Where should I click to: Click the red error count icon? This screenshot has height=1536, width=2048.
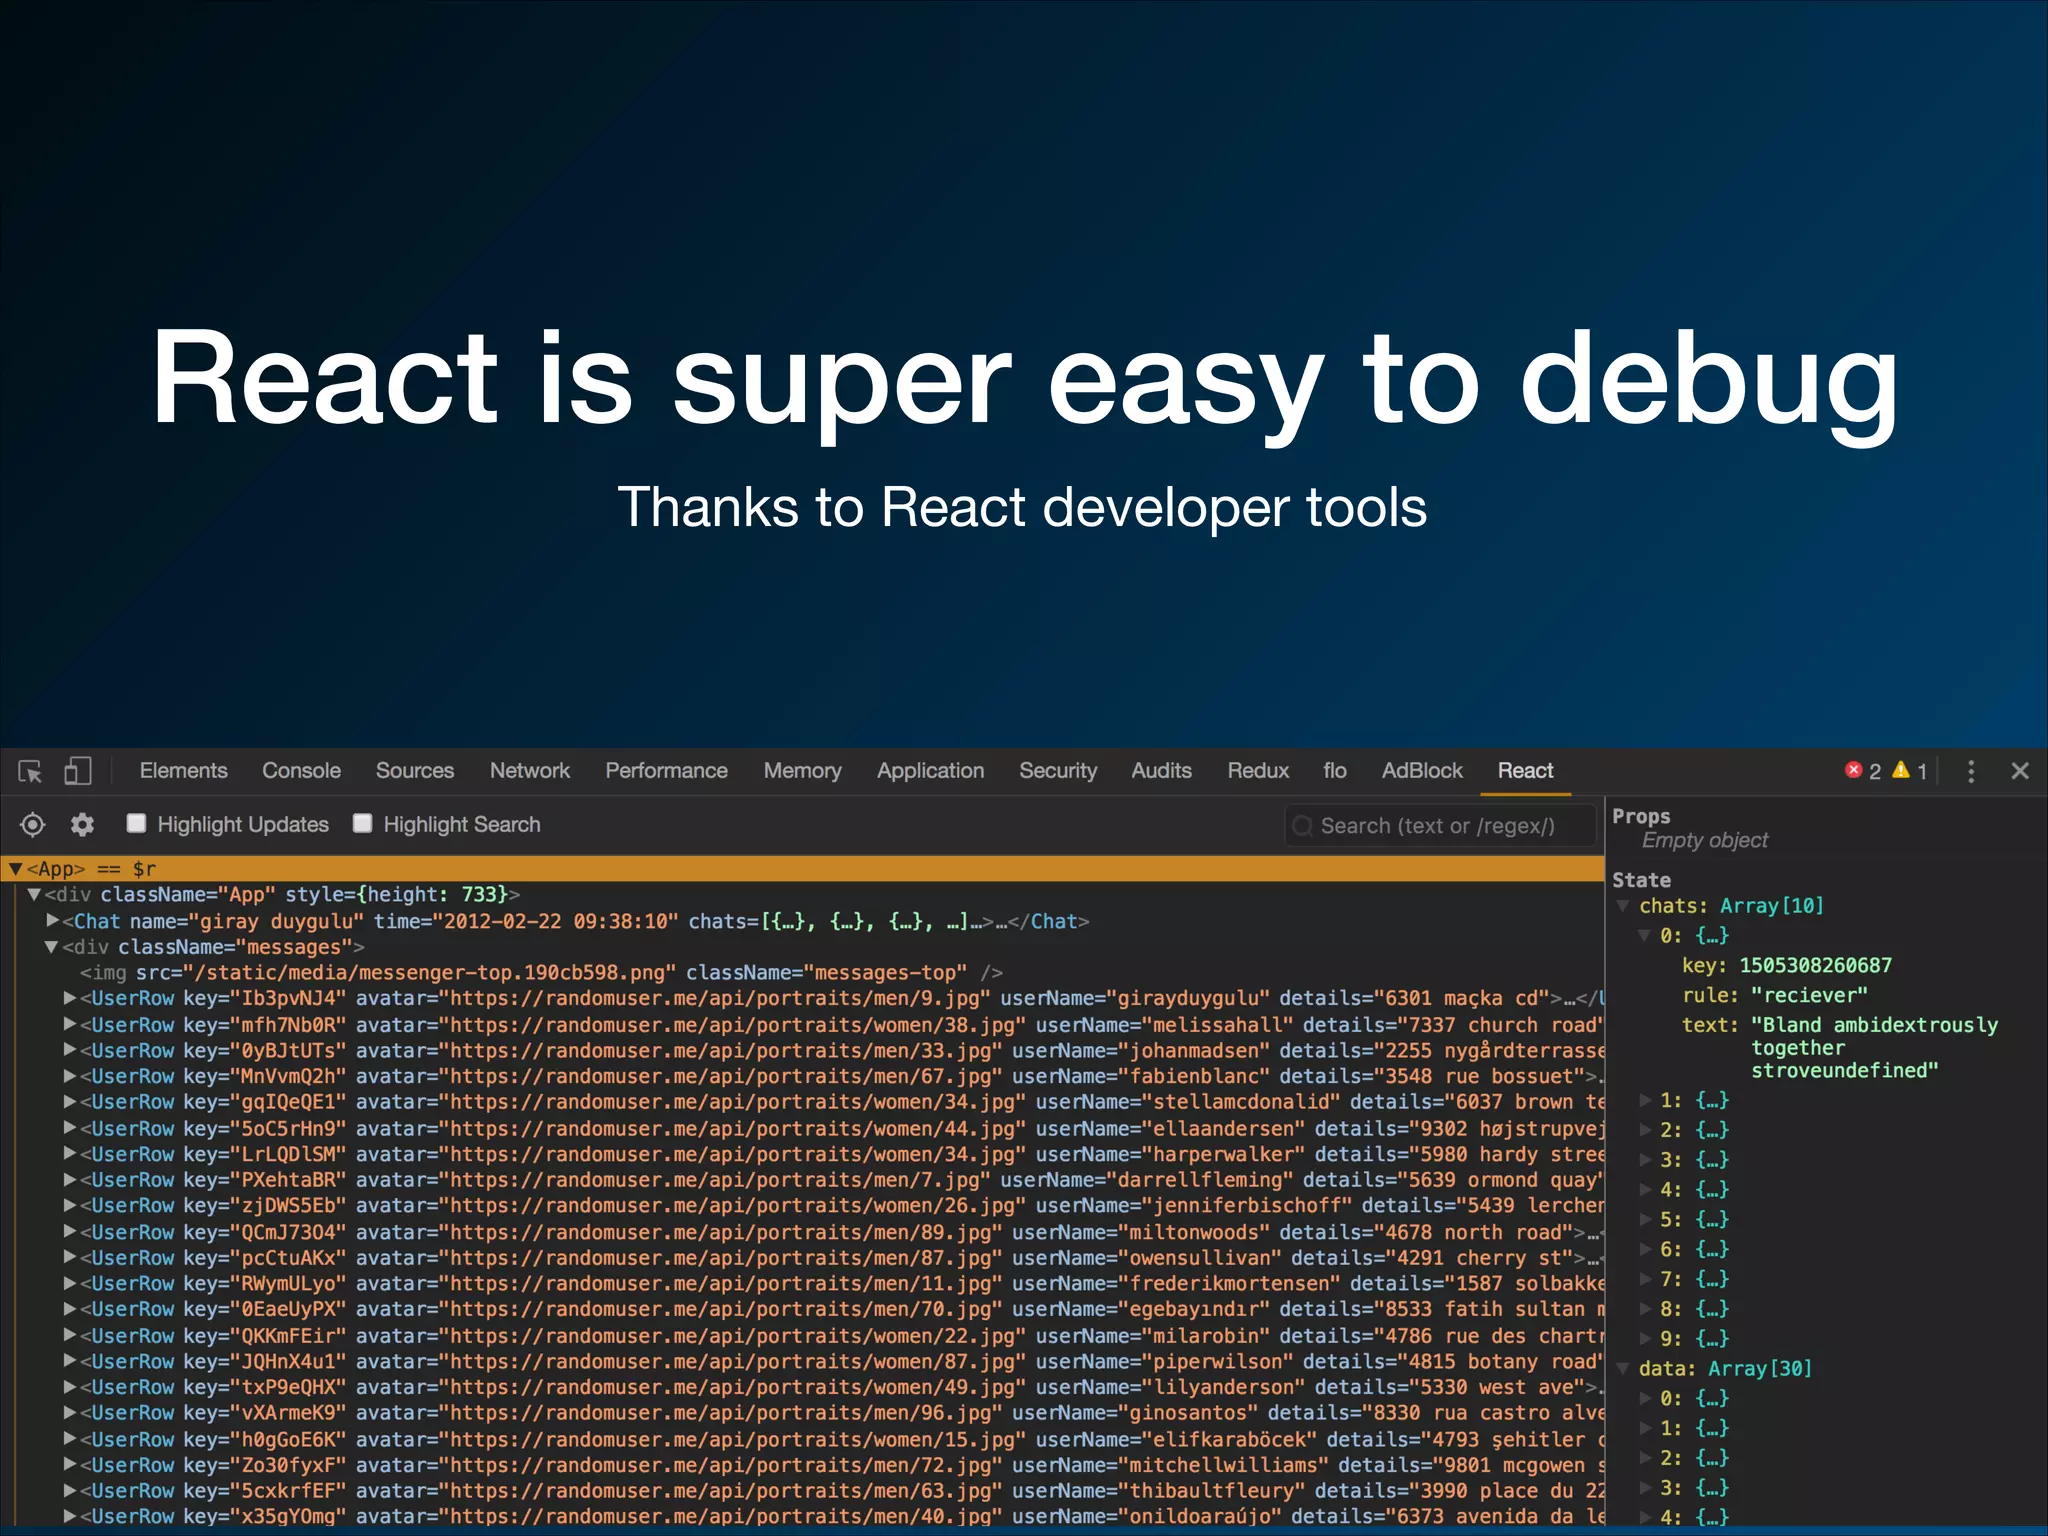[x=1853, y=770]
